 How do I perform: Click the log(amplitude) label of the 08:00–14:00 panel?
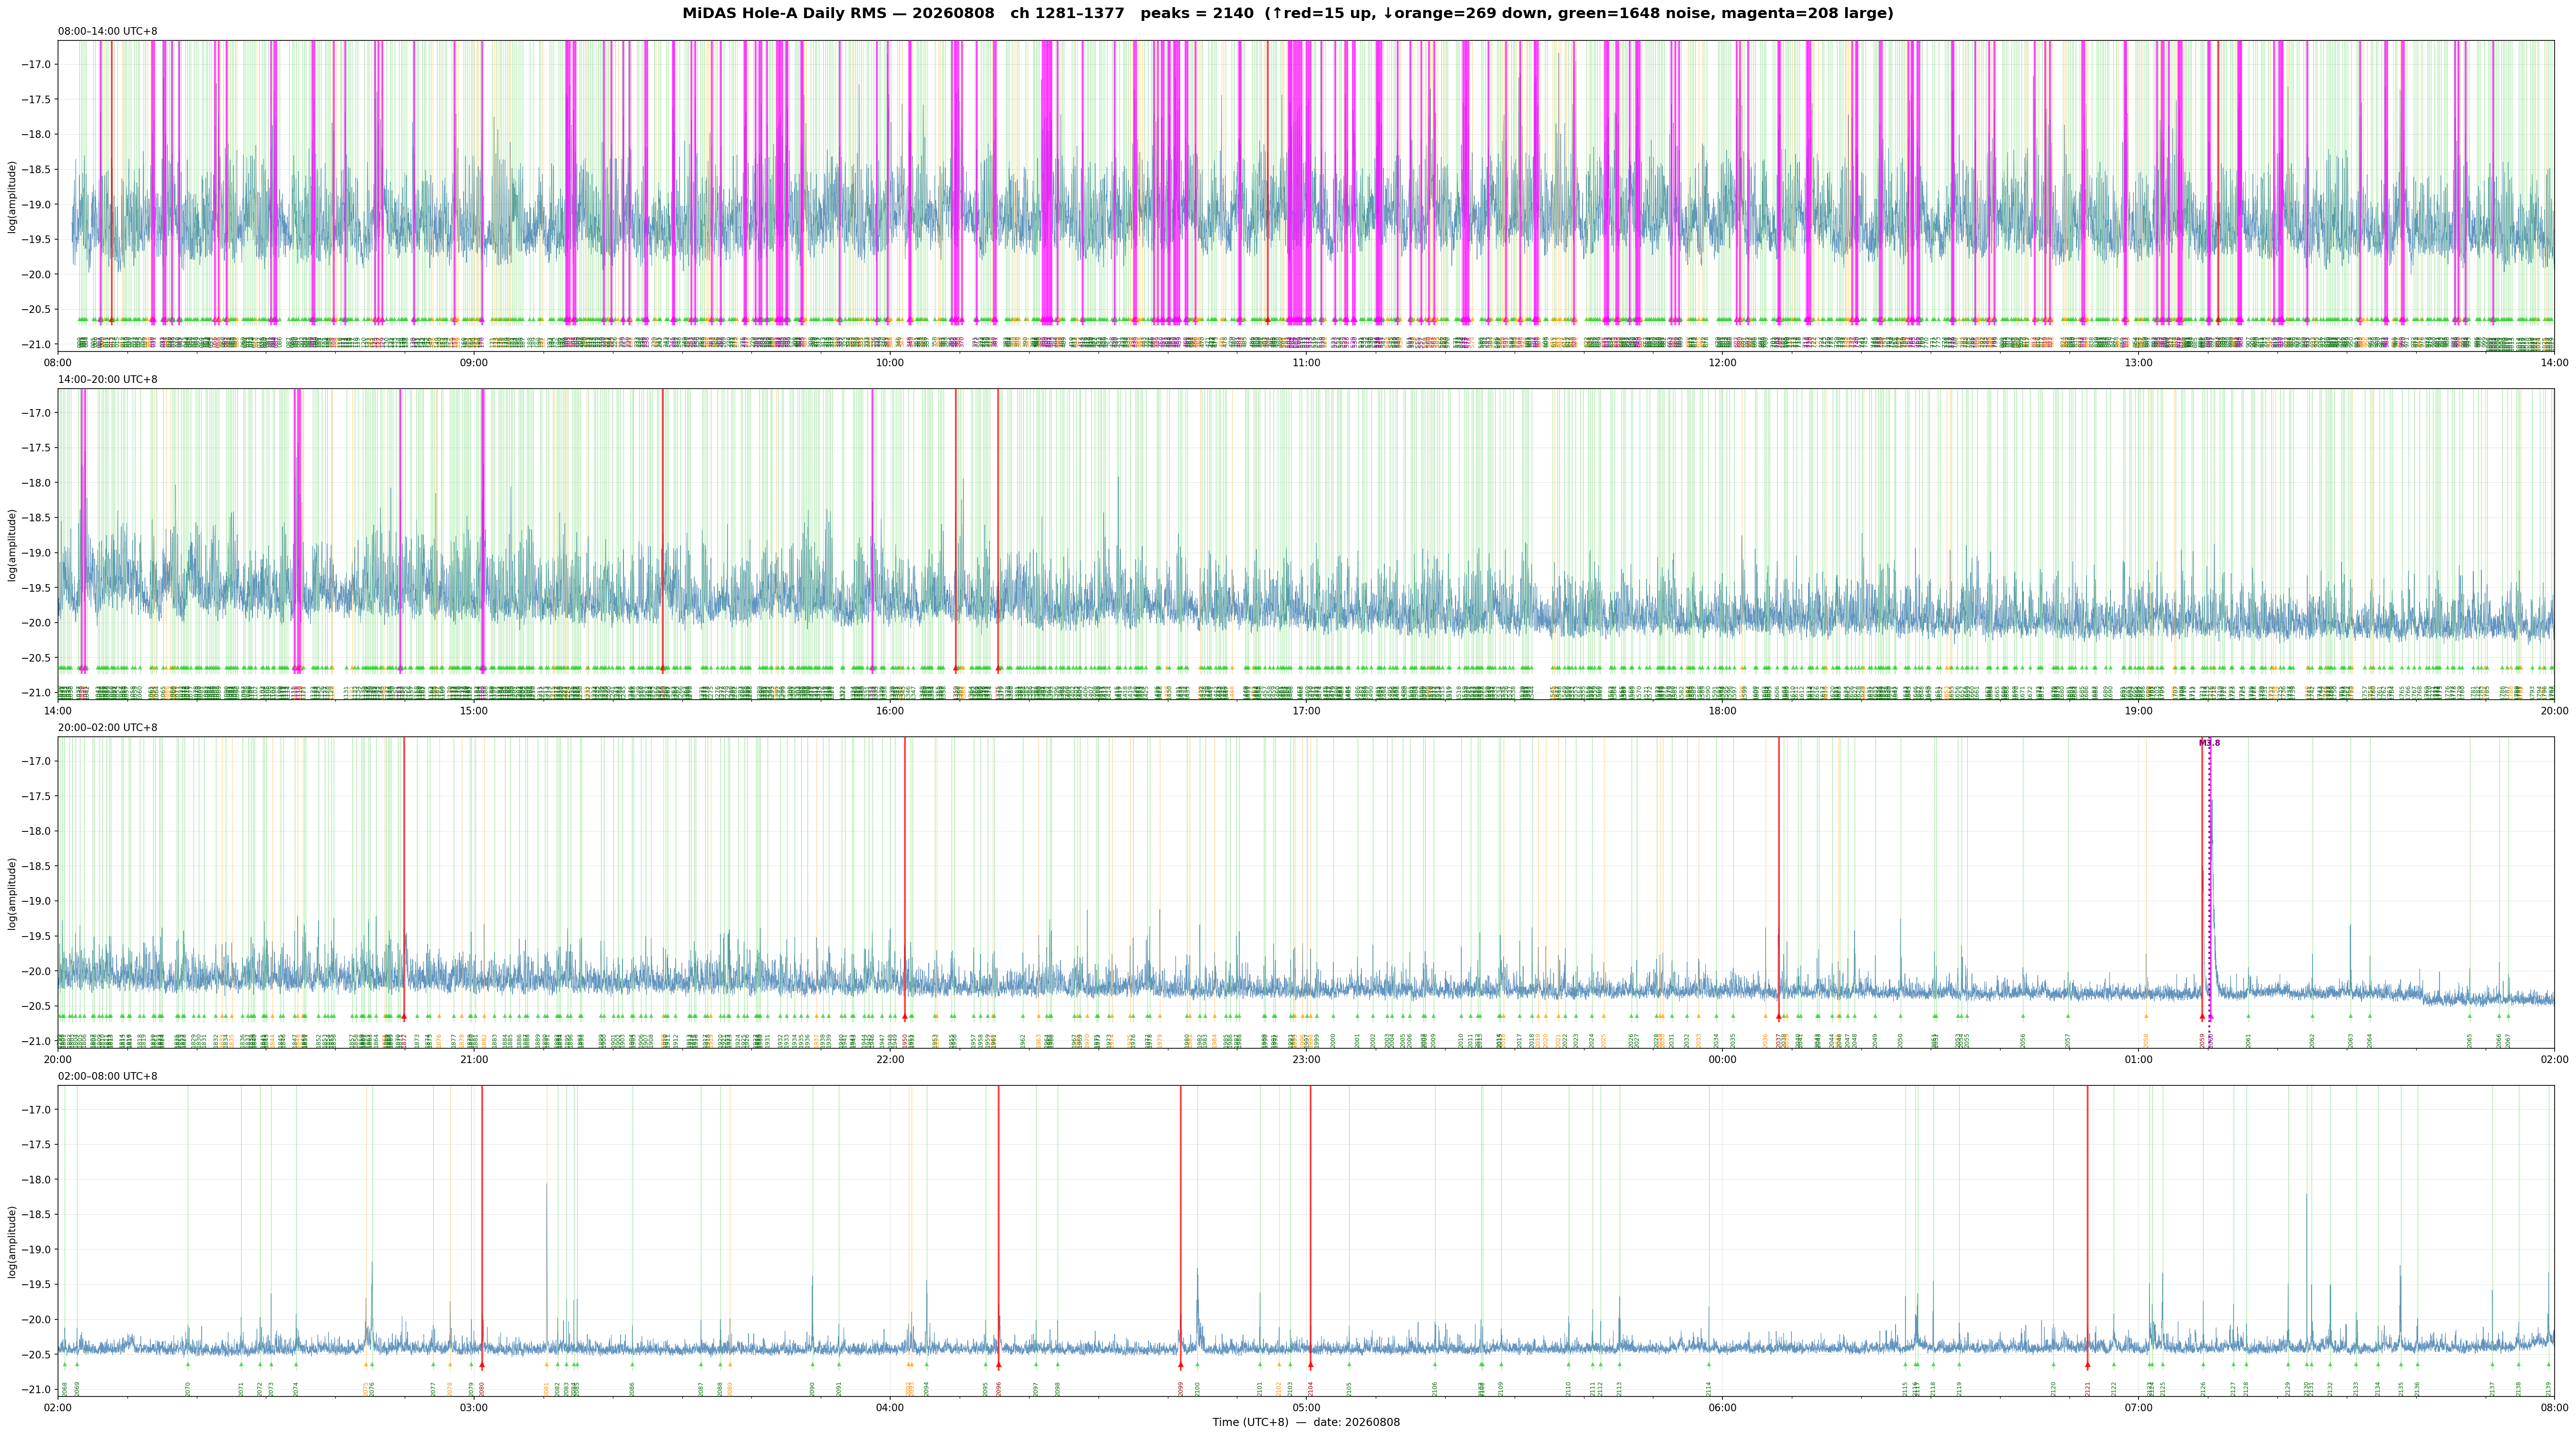click(x=12, y=197)
